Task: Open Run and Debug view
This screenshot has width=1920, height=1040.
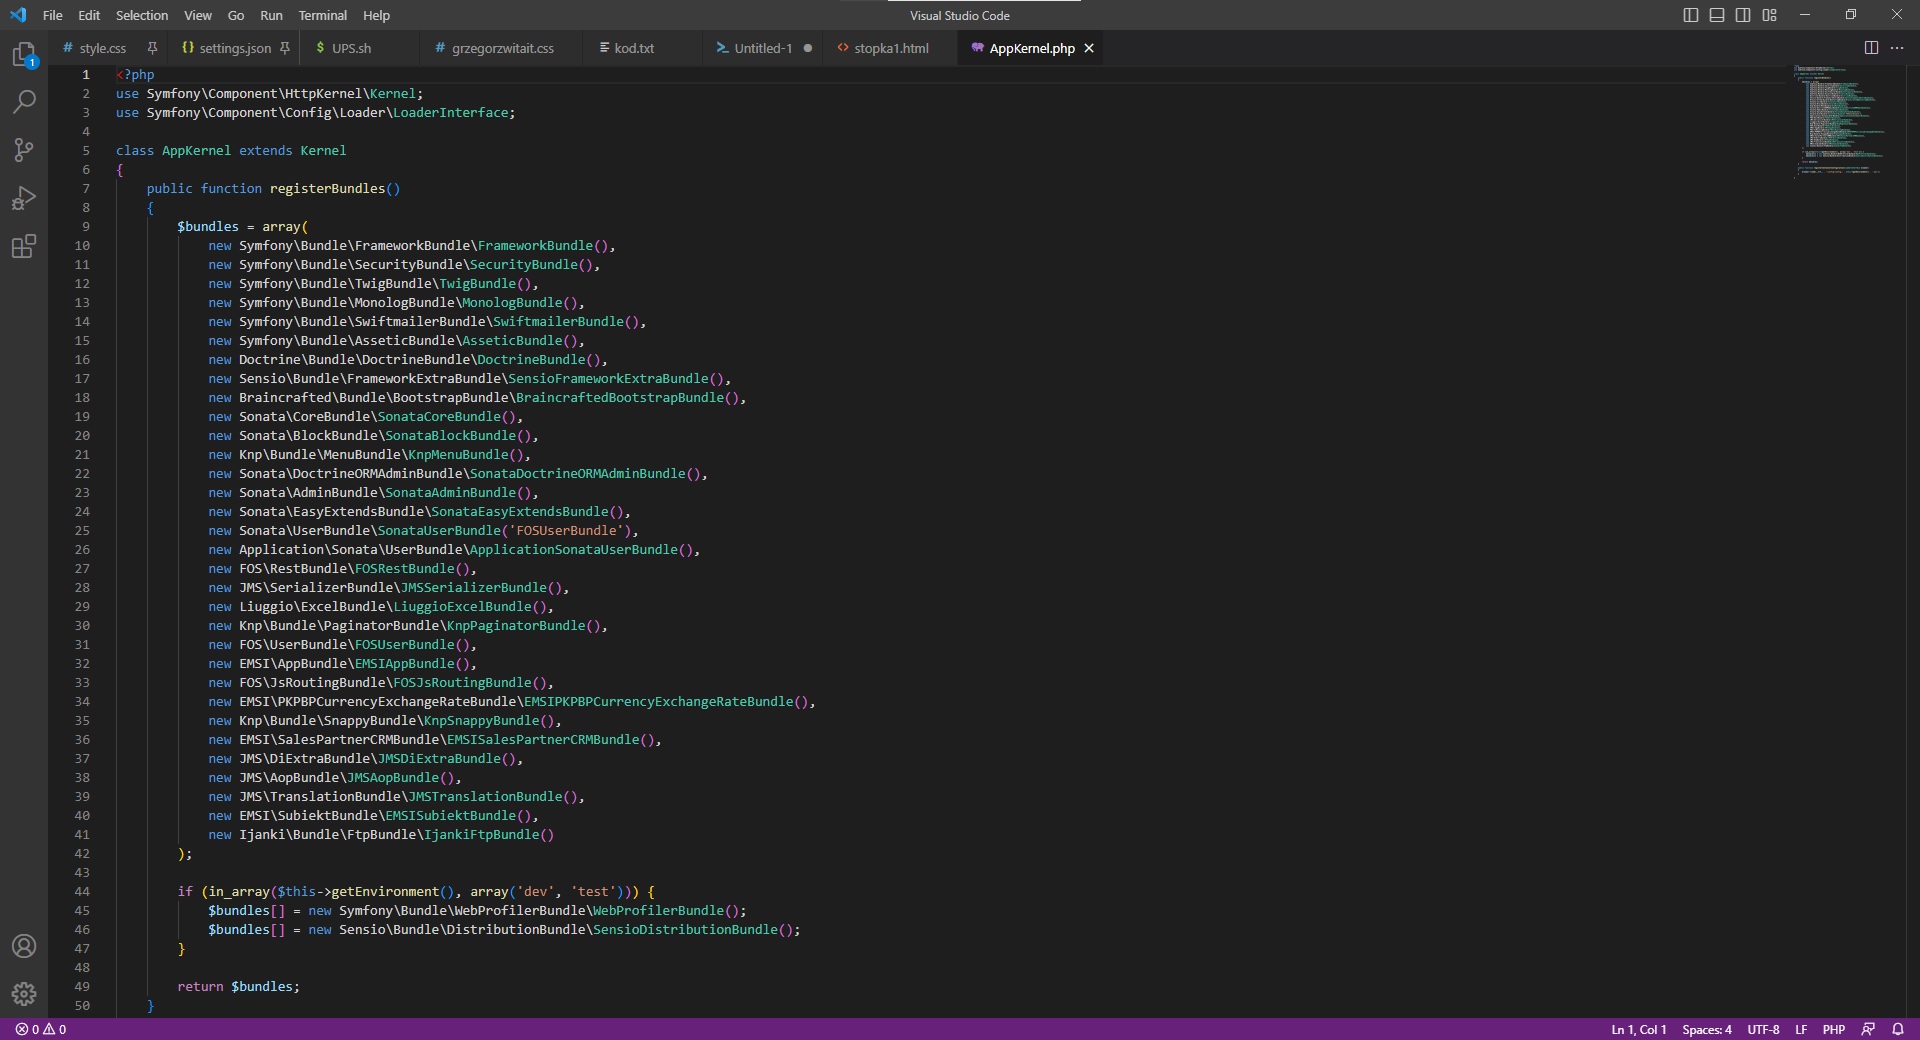Action: click(24, 198)
